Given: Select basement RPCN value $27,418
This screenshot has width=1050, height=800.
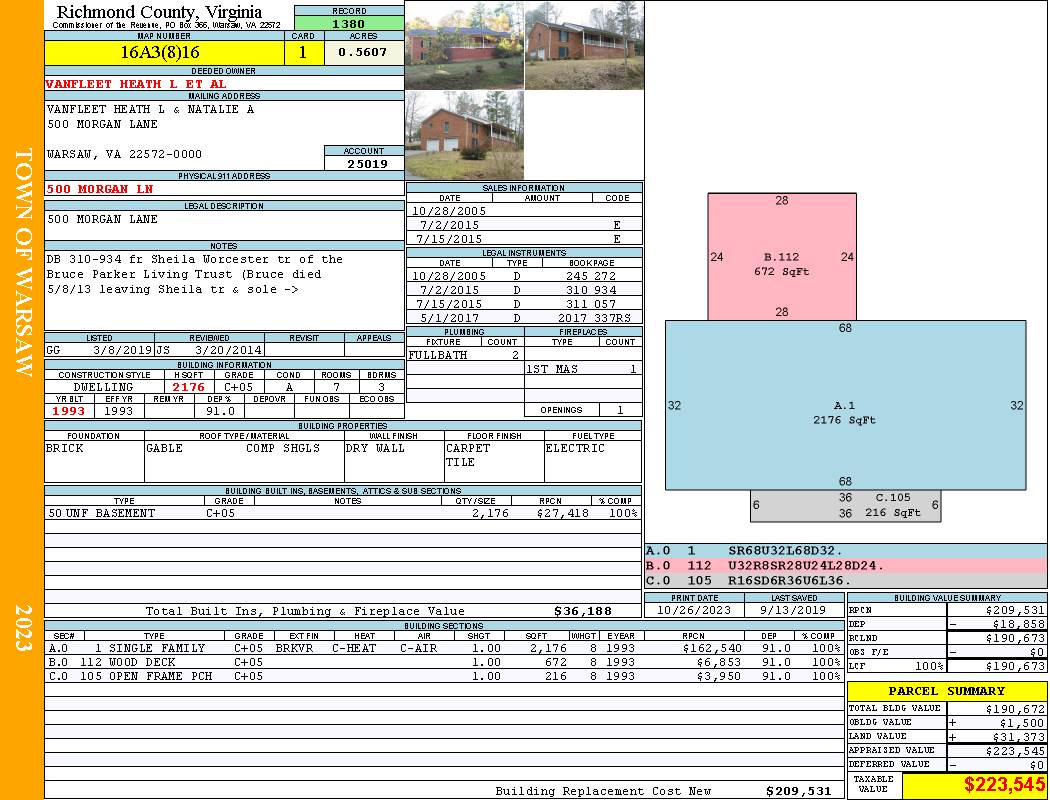Looking at the screenshot, I should (x=562, y=513).
